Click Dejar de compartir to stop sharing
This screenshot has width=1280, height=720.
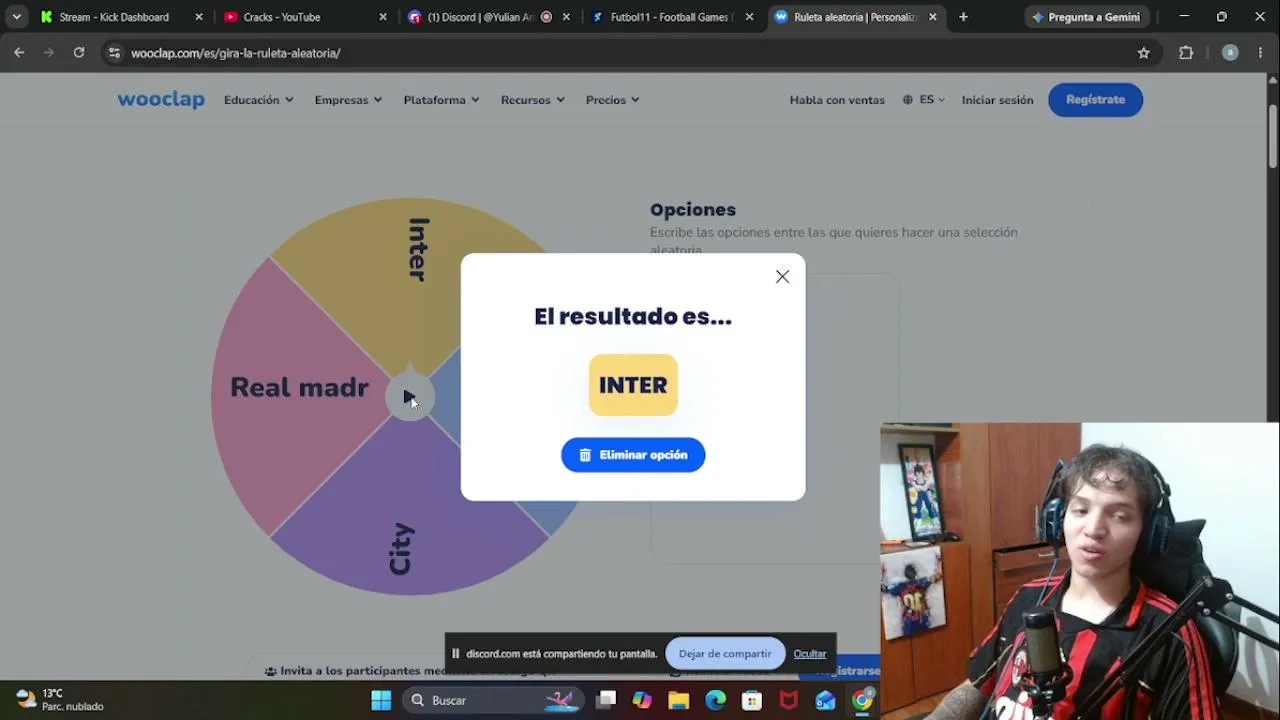point(725,654)
